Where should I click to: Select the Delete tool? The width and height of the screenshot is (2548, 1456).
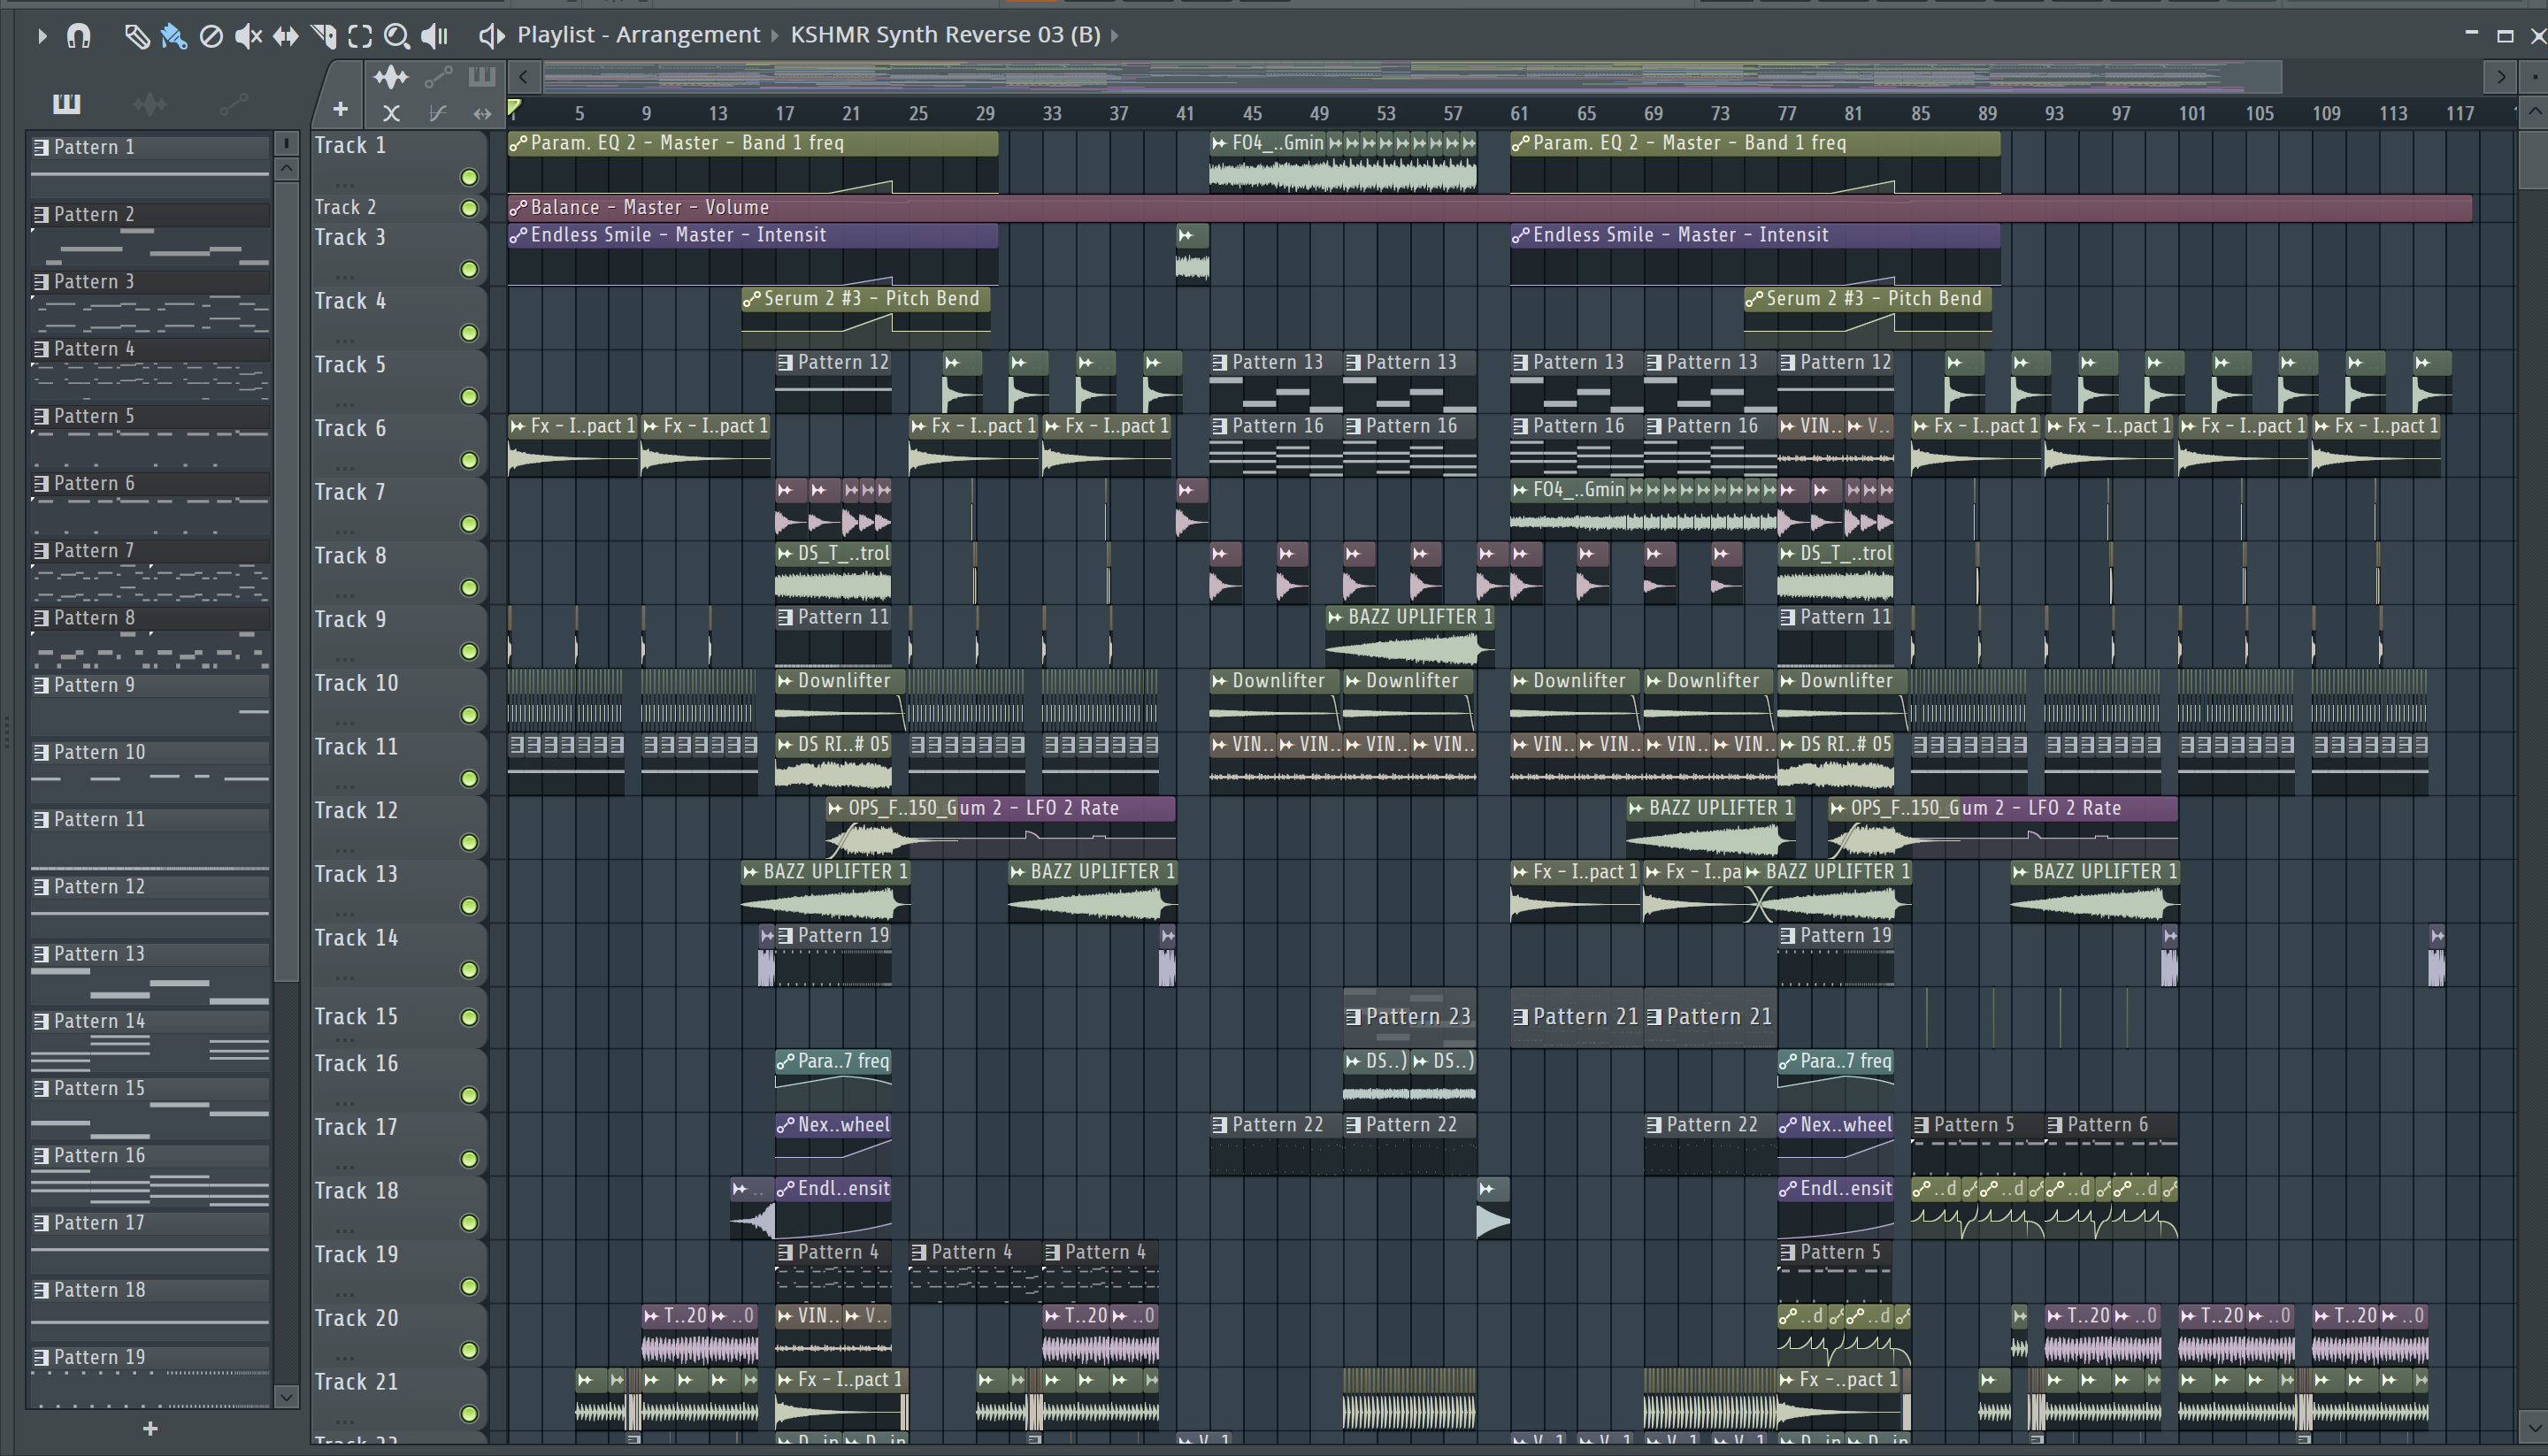coord(211,36)
